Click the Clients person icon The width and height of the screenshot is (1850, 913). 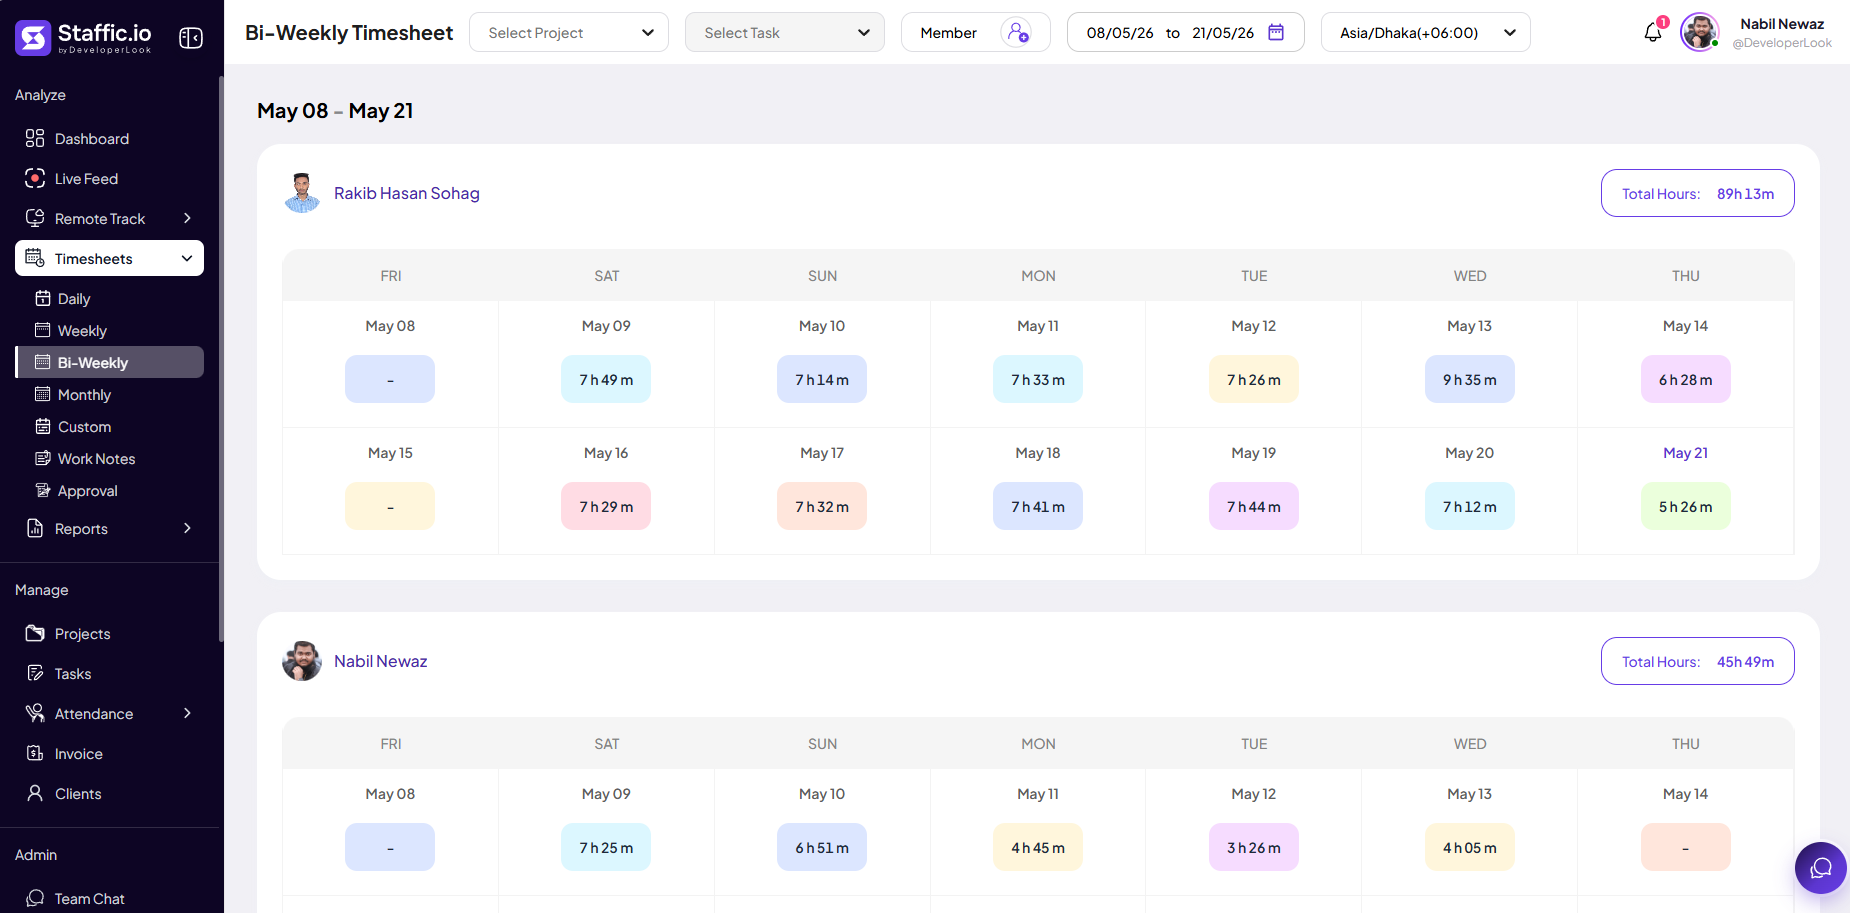point(35,793)
